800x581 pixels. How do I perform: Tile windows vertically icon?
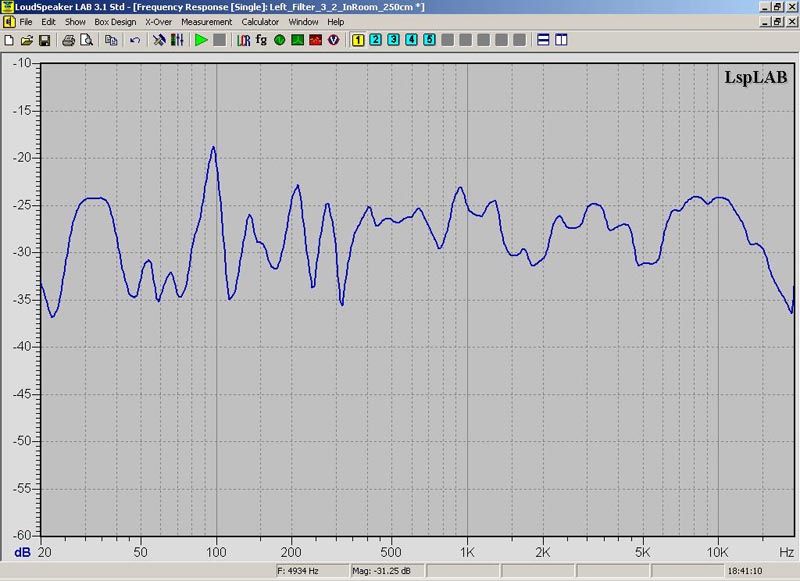(561, 40)
